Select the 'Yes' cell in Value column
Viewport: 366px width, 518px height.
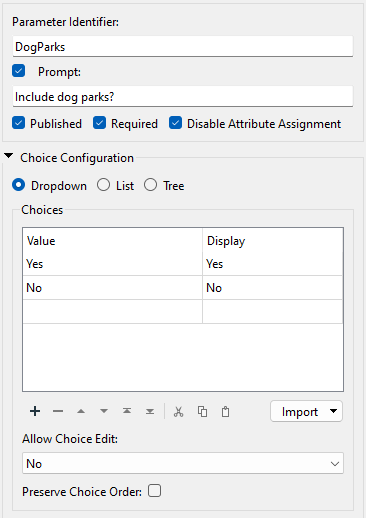[x=113, y=264]
